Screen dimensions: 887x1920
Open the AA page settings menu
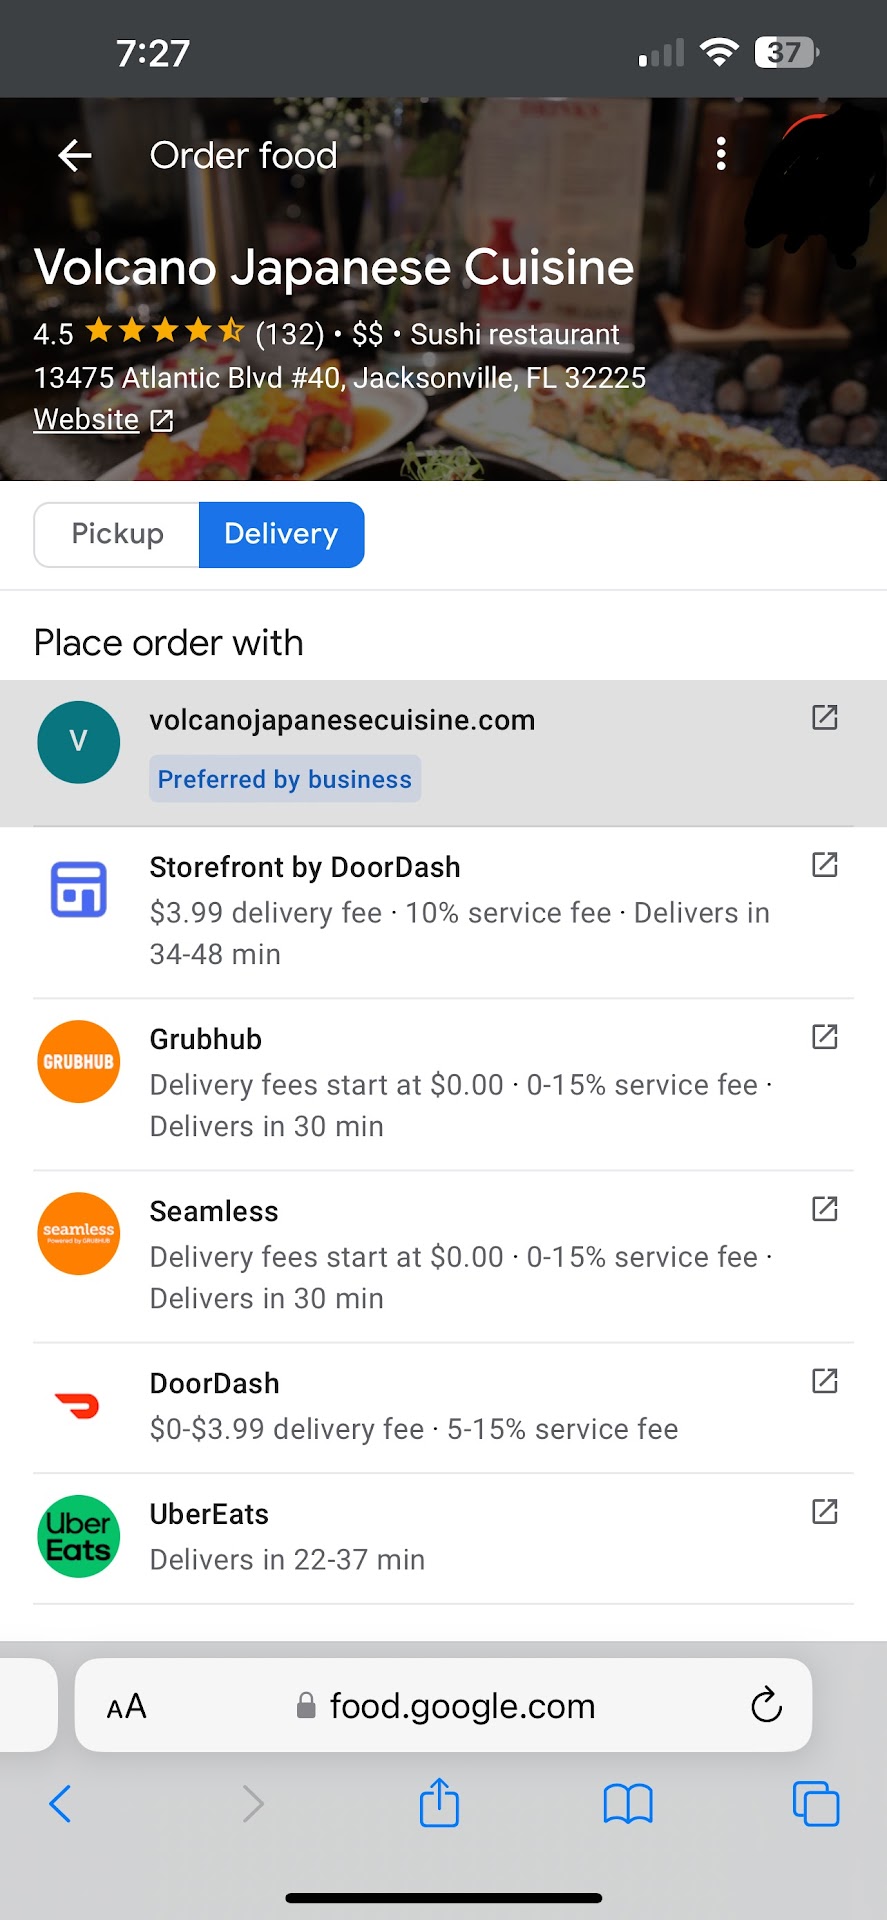(127, 1706)
